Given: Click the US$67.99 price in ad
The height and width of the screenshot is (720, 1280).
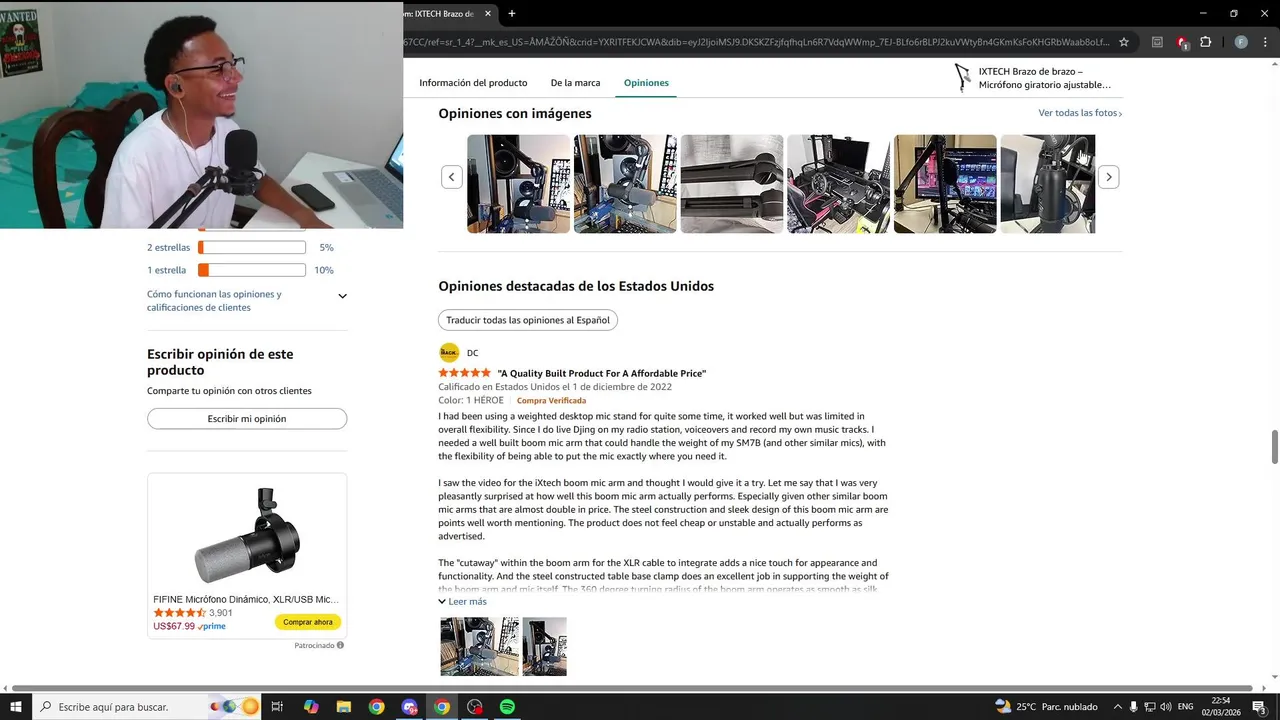Looking at the screenshot, I should 174,626.
